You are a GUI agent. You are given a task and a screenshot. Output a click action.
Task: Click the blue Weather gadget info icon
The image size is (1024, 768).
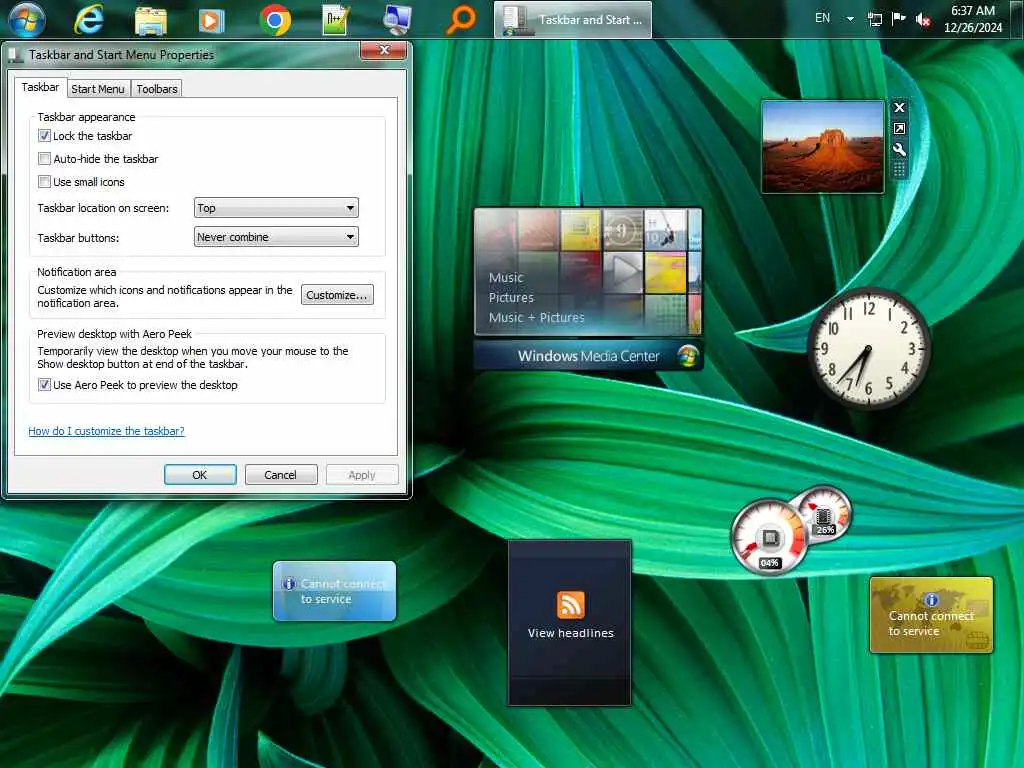coord(289,584)
